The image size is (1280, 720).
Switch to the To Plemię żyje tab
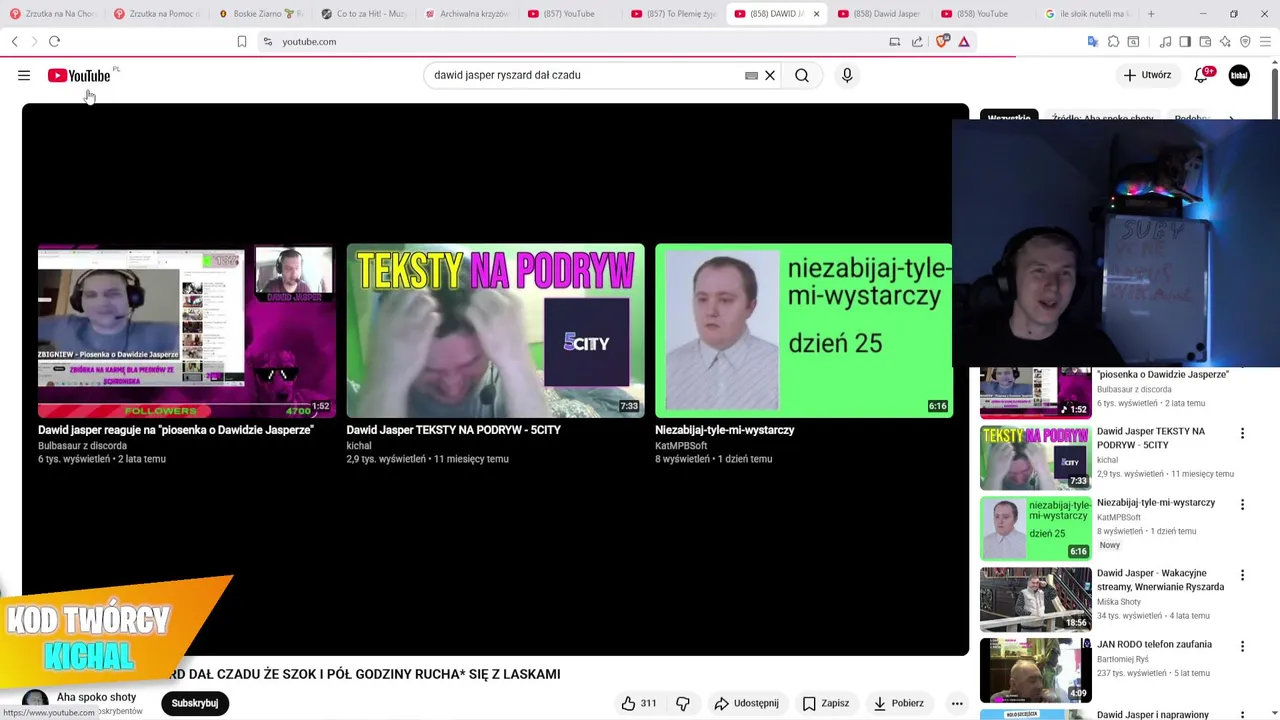(x=674, y=14)
